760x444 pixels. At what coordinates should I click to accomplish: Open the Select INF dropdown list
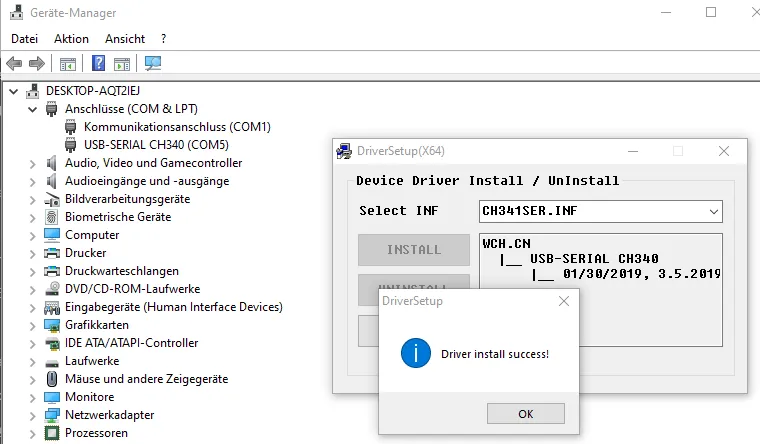[712, 211]
